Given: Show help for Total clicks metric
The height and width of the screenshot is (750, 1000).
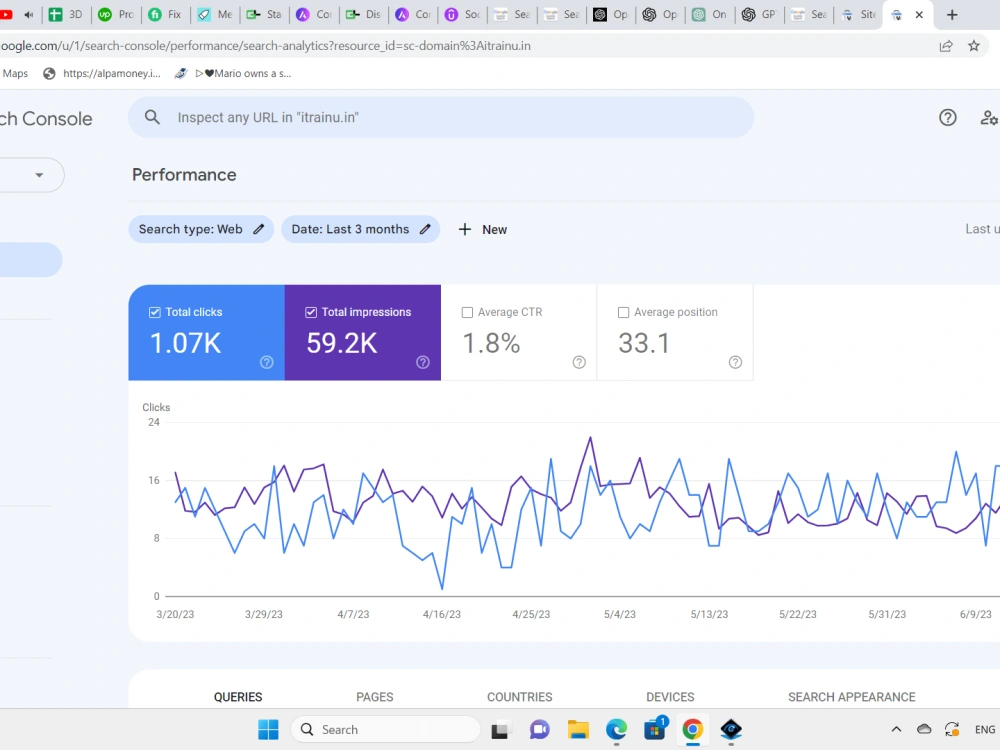Looking at the screenshot, I should [x=267, y=362].
